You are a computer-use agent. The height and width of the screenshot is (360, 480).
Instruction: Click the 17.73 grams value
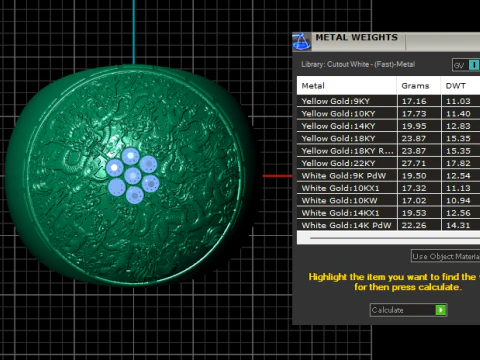[414, 114]
